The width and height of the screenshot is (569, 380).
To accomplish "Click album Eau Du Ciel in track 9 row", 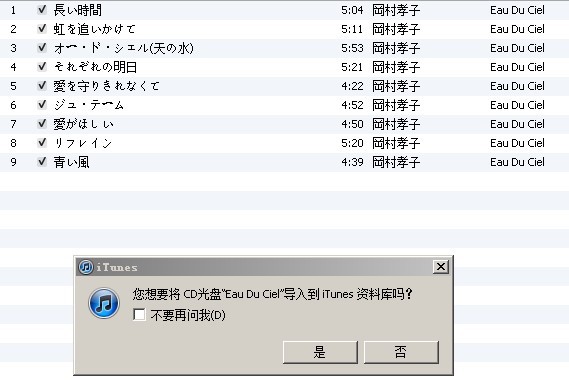I will pos(517,162).
